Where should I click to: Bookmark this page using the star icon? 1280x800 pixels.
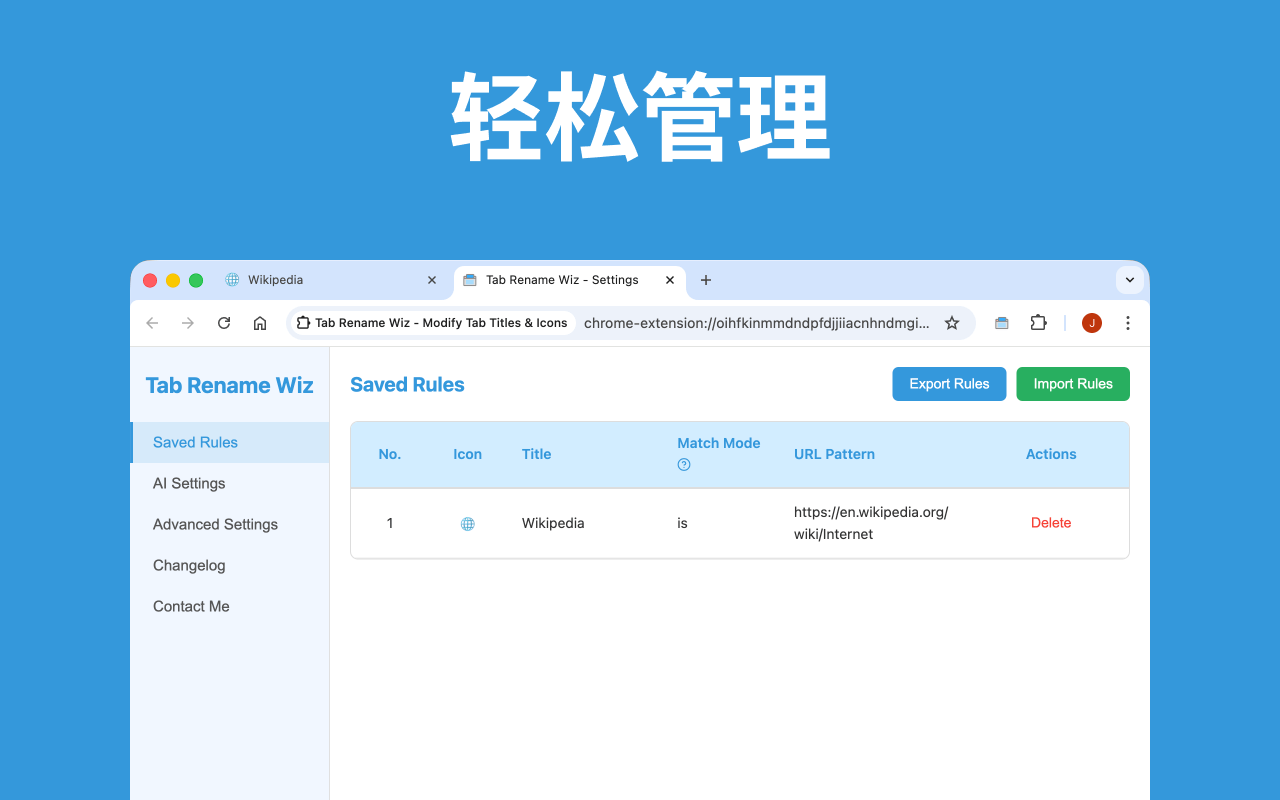pos(952,322)
